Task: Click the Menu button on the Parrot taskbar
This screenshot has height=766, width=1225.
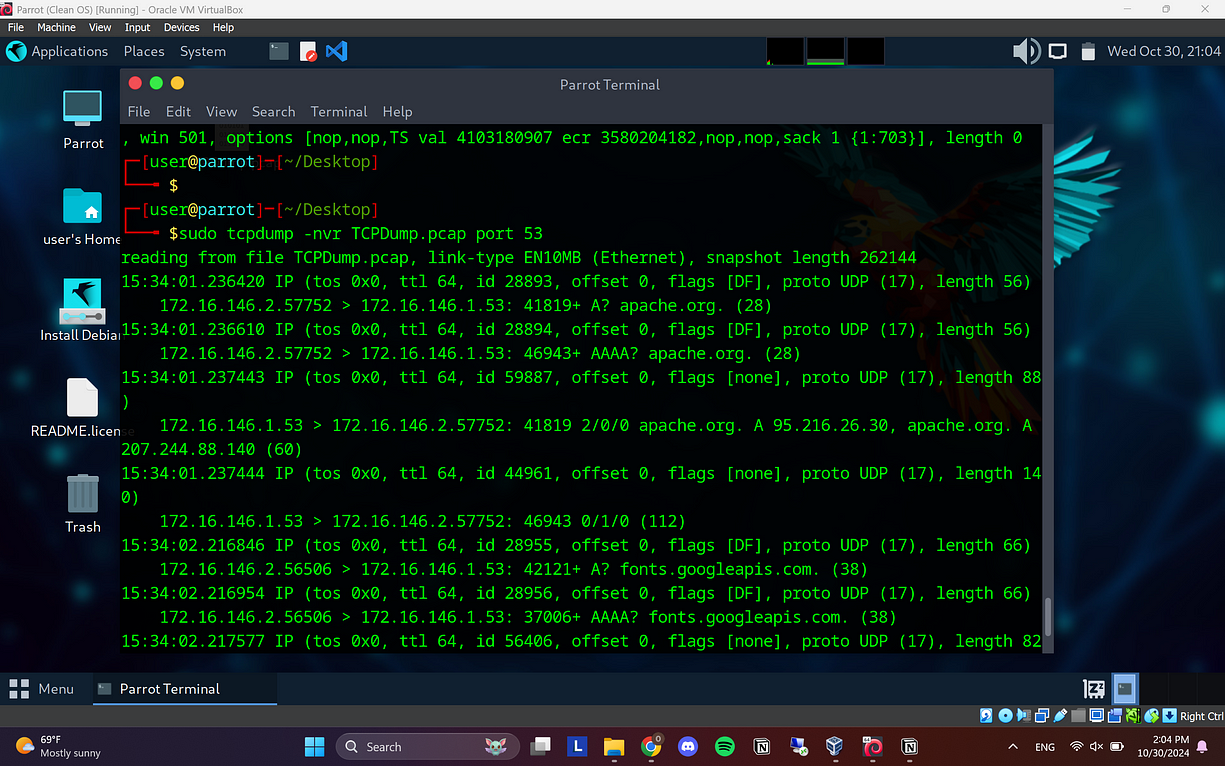Action: tap(44, 689)
